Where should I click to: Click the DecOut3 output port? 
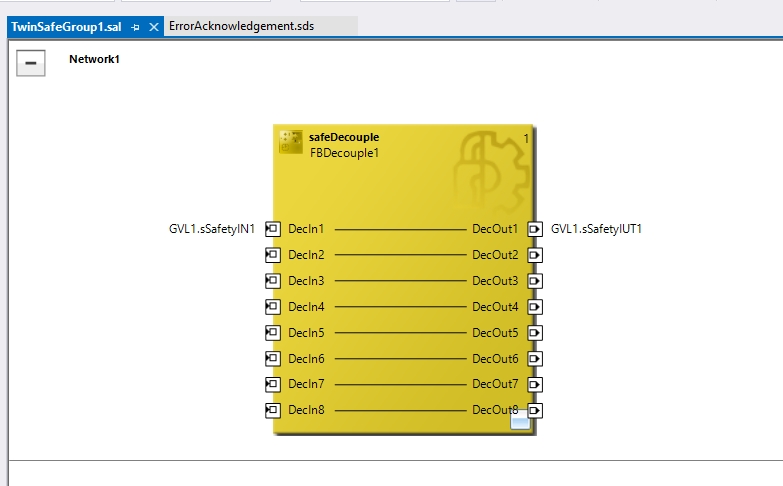point(535,281)
